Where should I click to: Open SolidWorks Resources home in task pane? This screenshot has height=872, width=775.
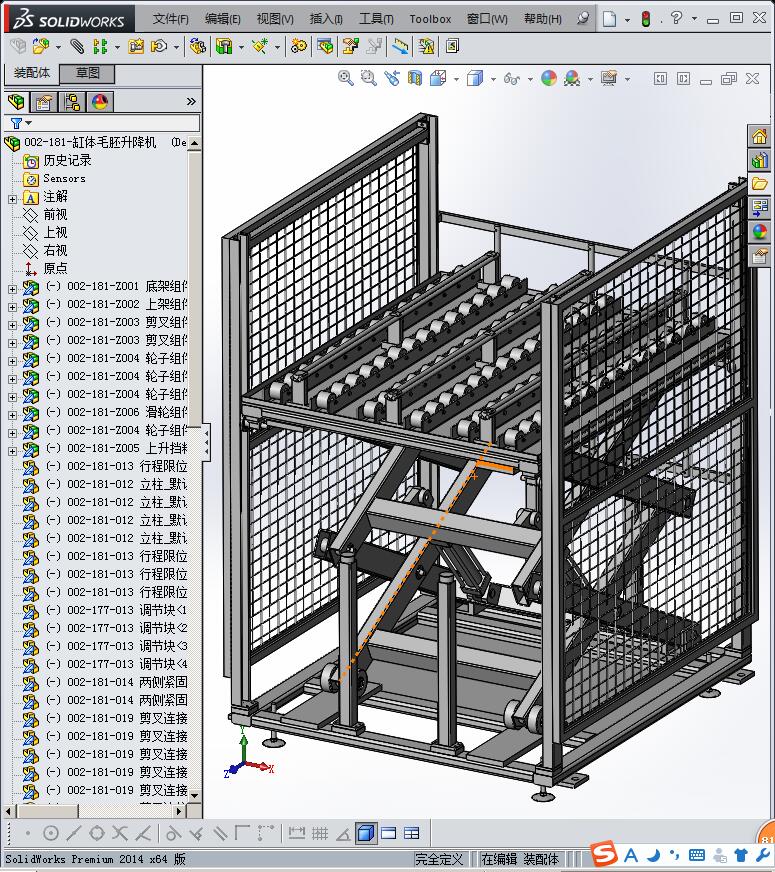click(x=759, y=136)
